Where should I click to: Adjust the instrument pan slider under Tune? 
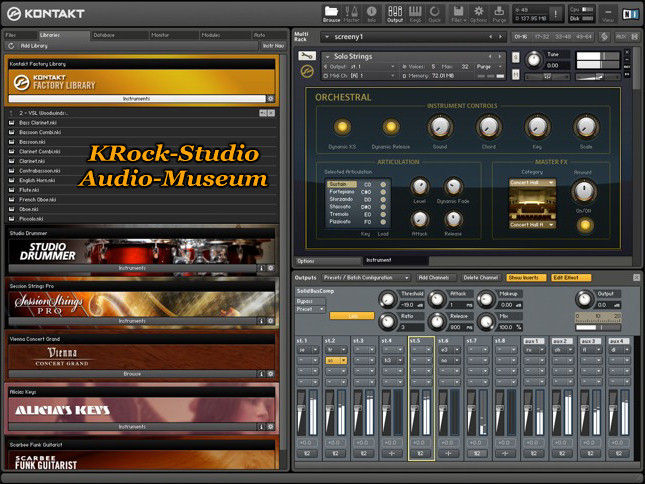547,76
